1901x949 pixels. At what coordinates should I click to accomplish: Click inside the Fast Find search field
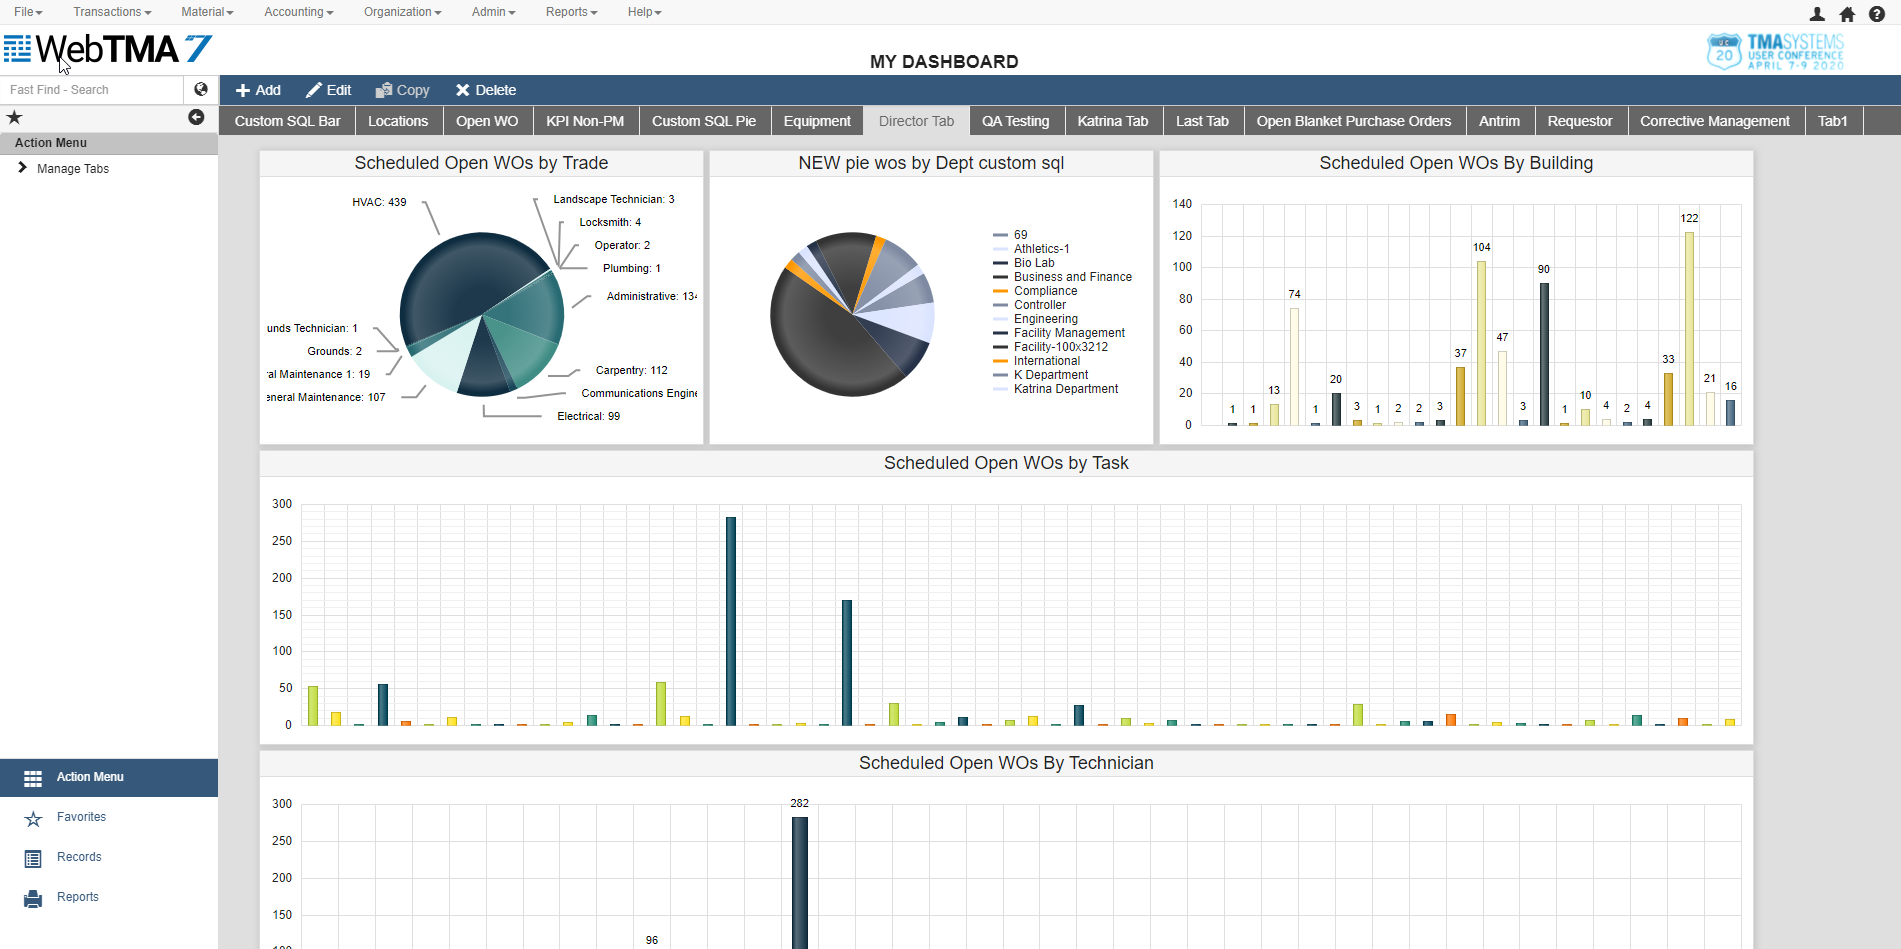[x=90, y=89]
